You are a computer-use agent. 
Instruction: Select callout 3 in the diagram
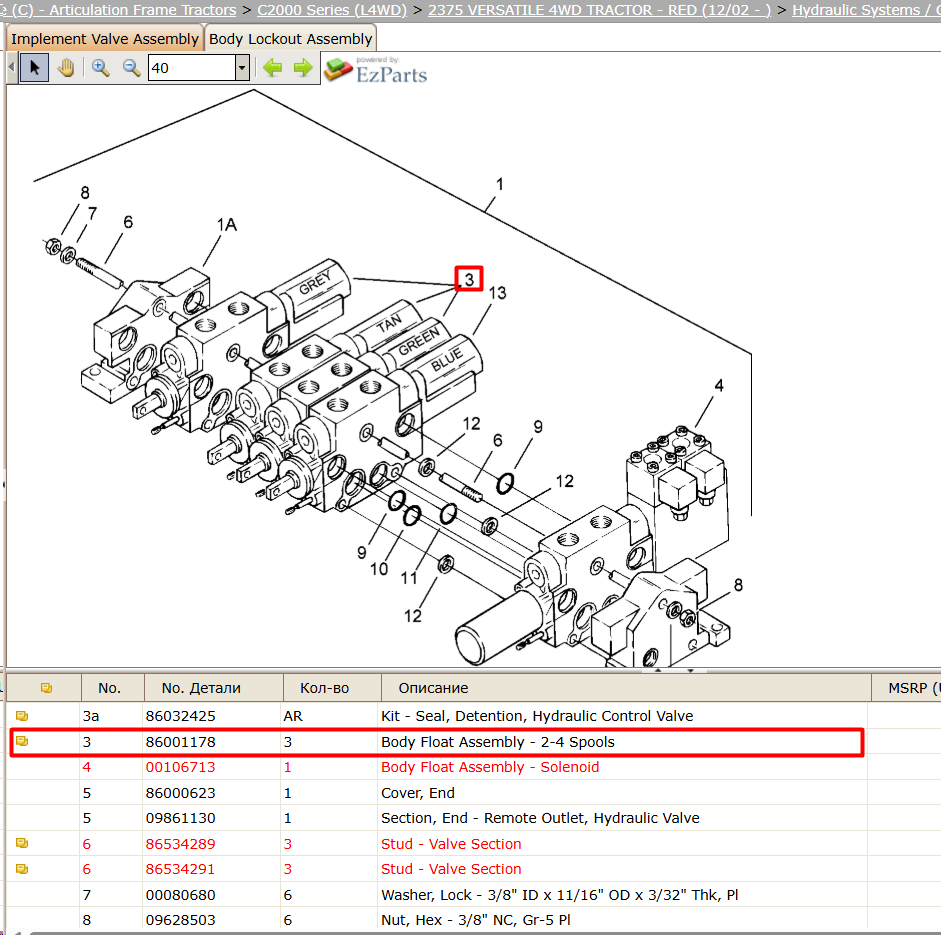point(469,279)
